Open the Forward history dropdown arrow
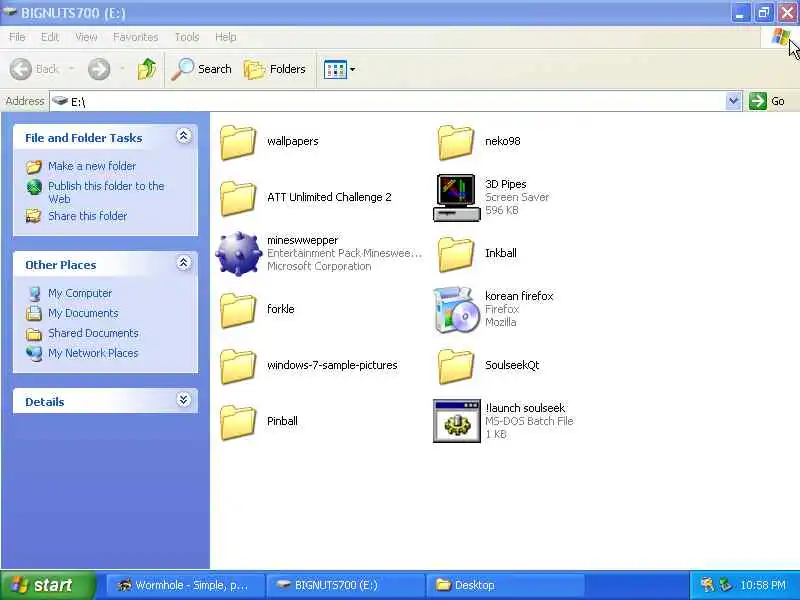 [122, 69]
